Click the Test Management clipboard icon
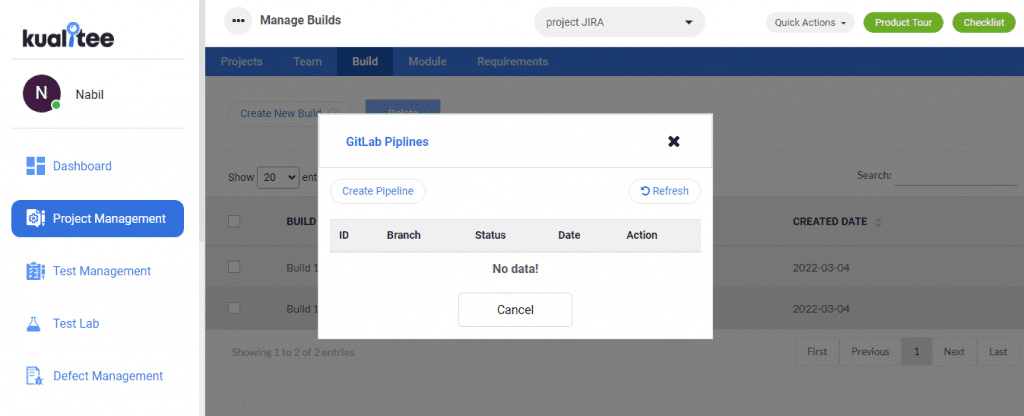Screen dimensions: 1024x416 coord(35,271)
